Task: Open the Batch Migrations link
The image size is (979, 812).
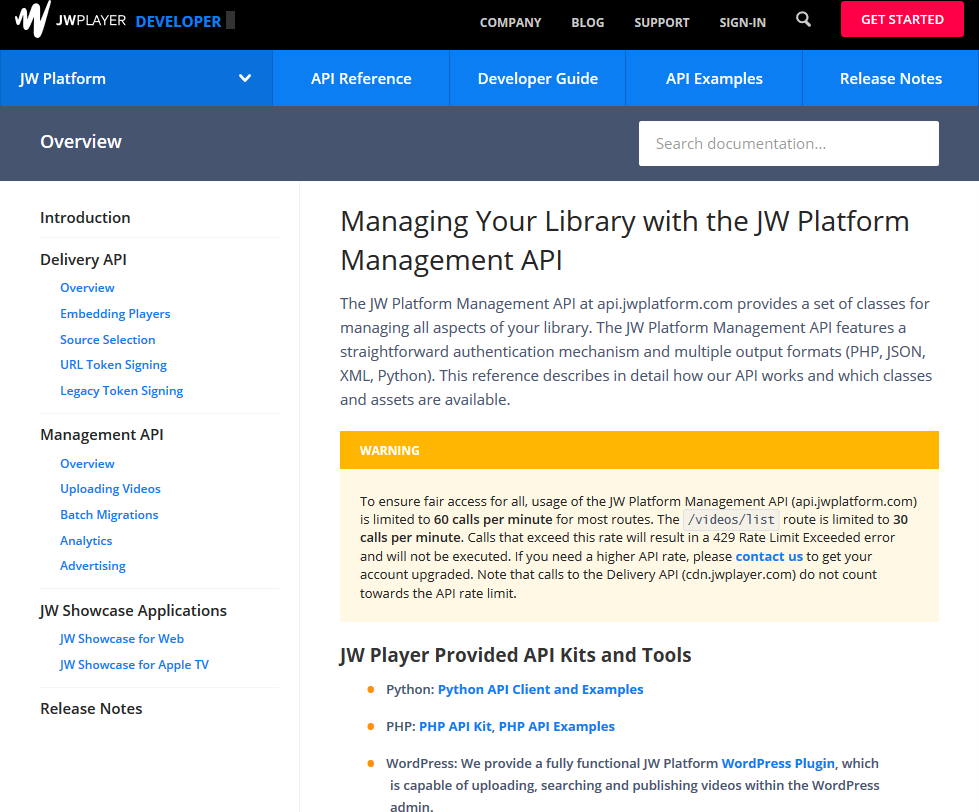Action: tap(109, 515)
